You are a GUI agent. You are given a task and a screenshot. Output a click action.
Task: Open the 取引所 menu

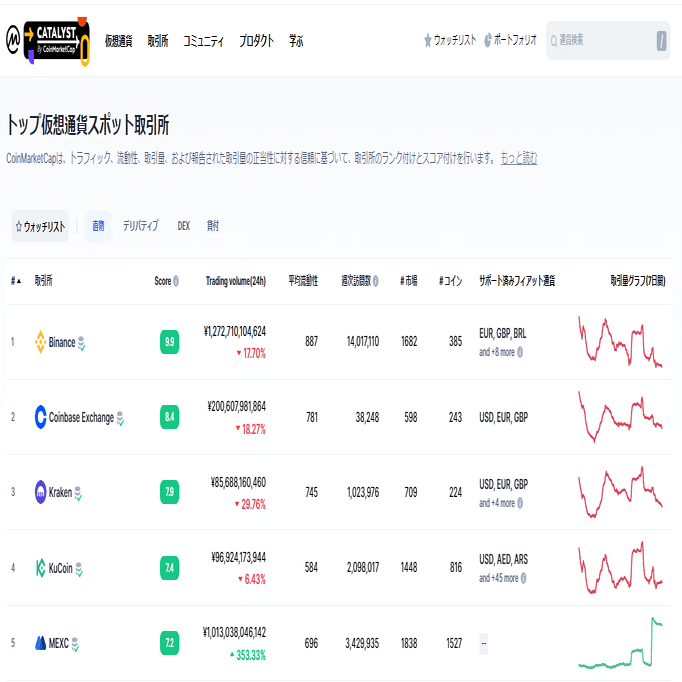click(157, 41)
